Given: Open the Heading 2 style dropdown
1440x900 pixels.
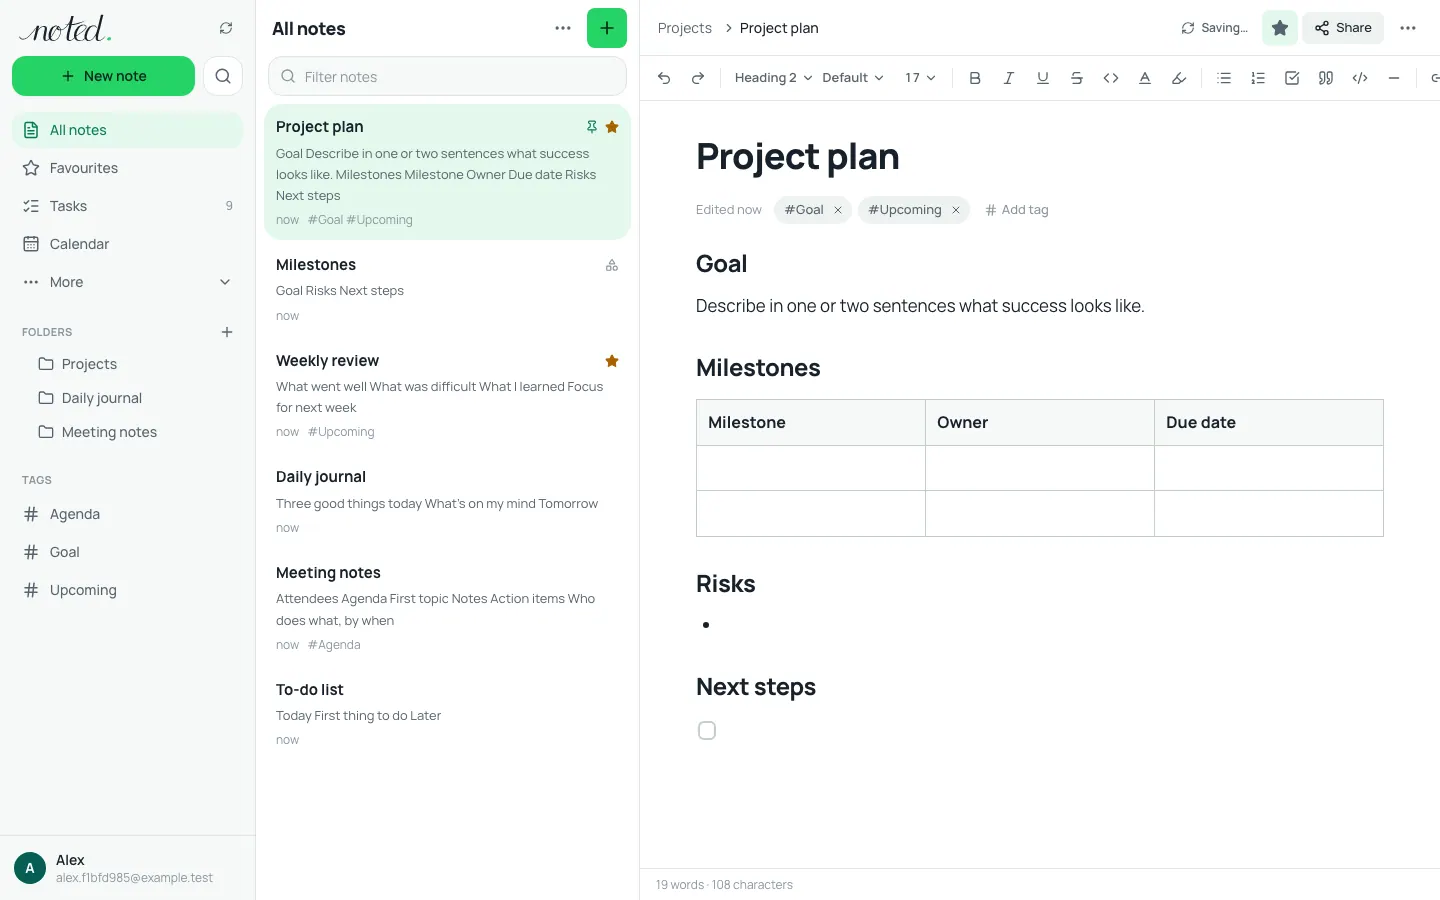Looking at the screenshot, I should pos(773,78).
